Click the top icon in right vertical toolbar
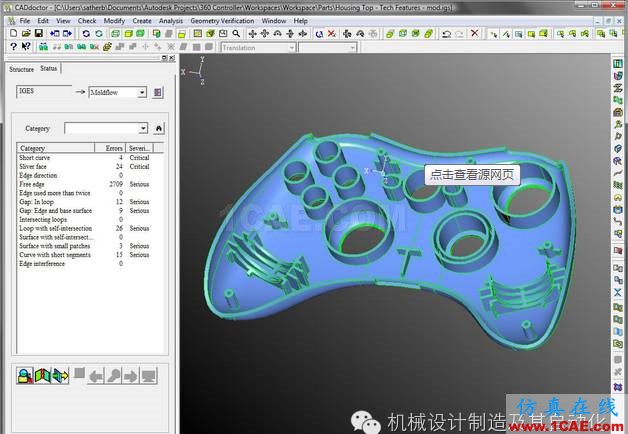This screenshot has width=628, height=434. [618, 63]
